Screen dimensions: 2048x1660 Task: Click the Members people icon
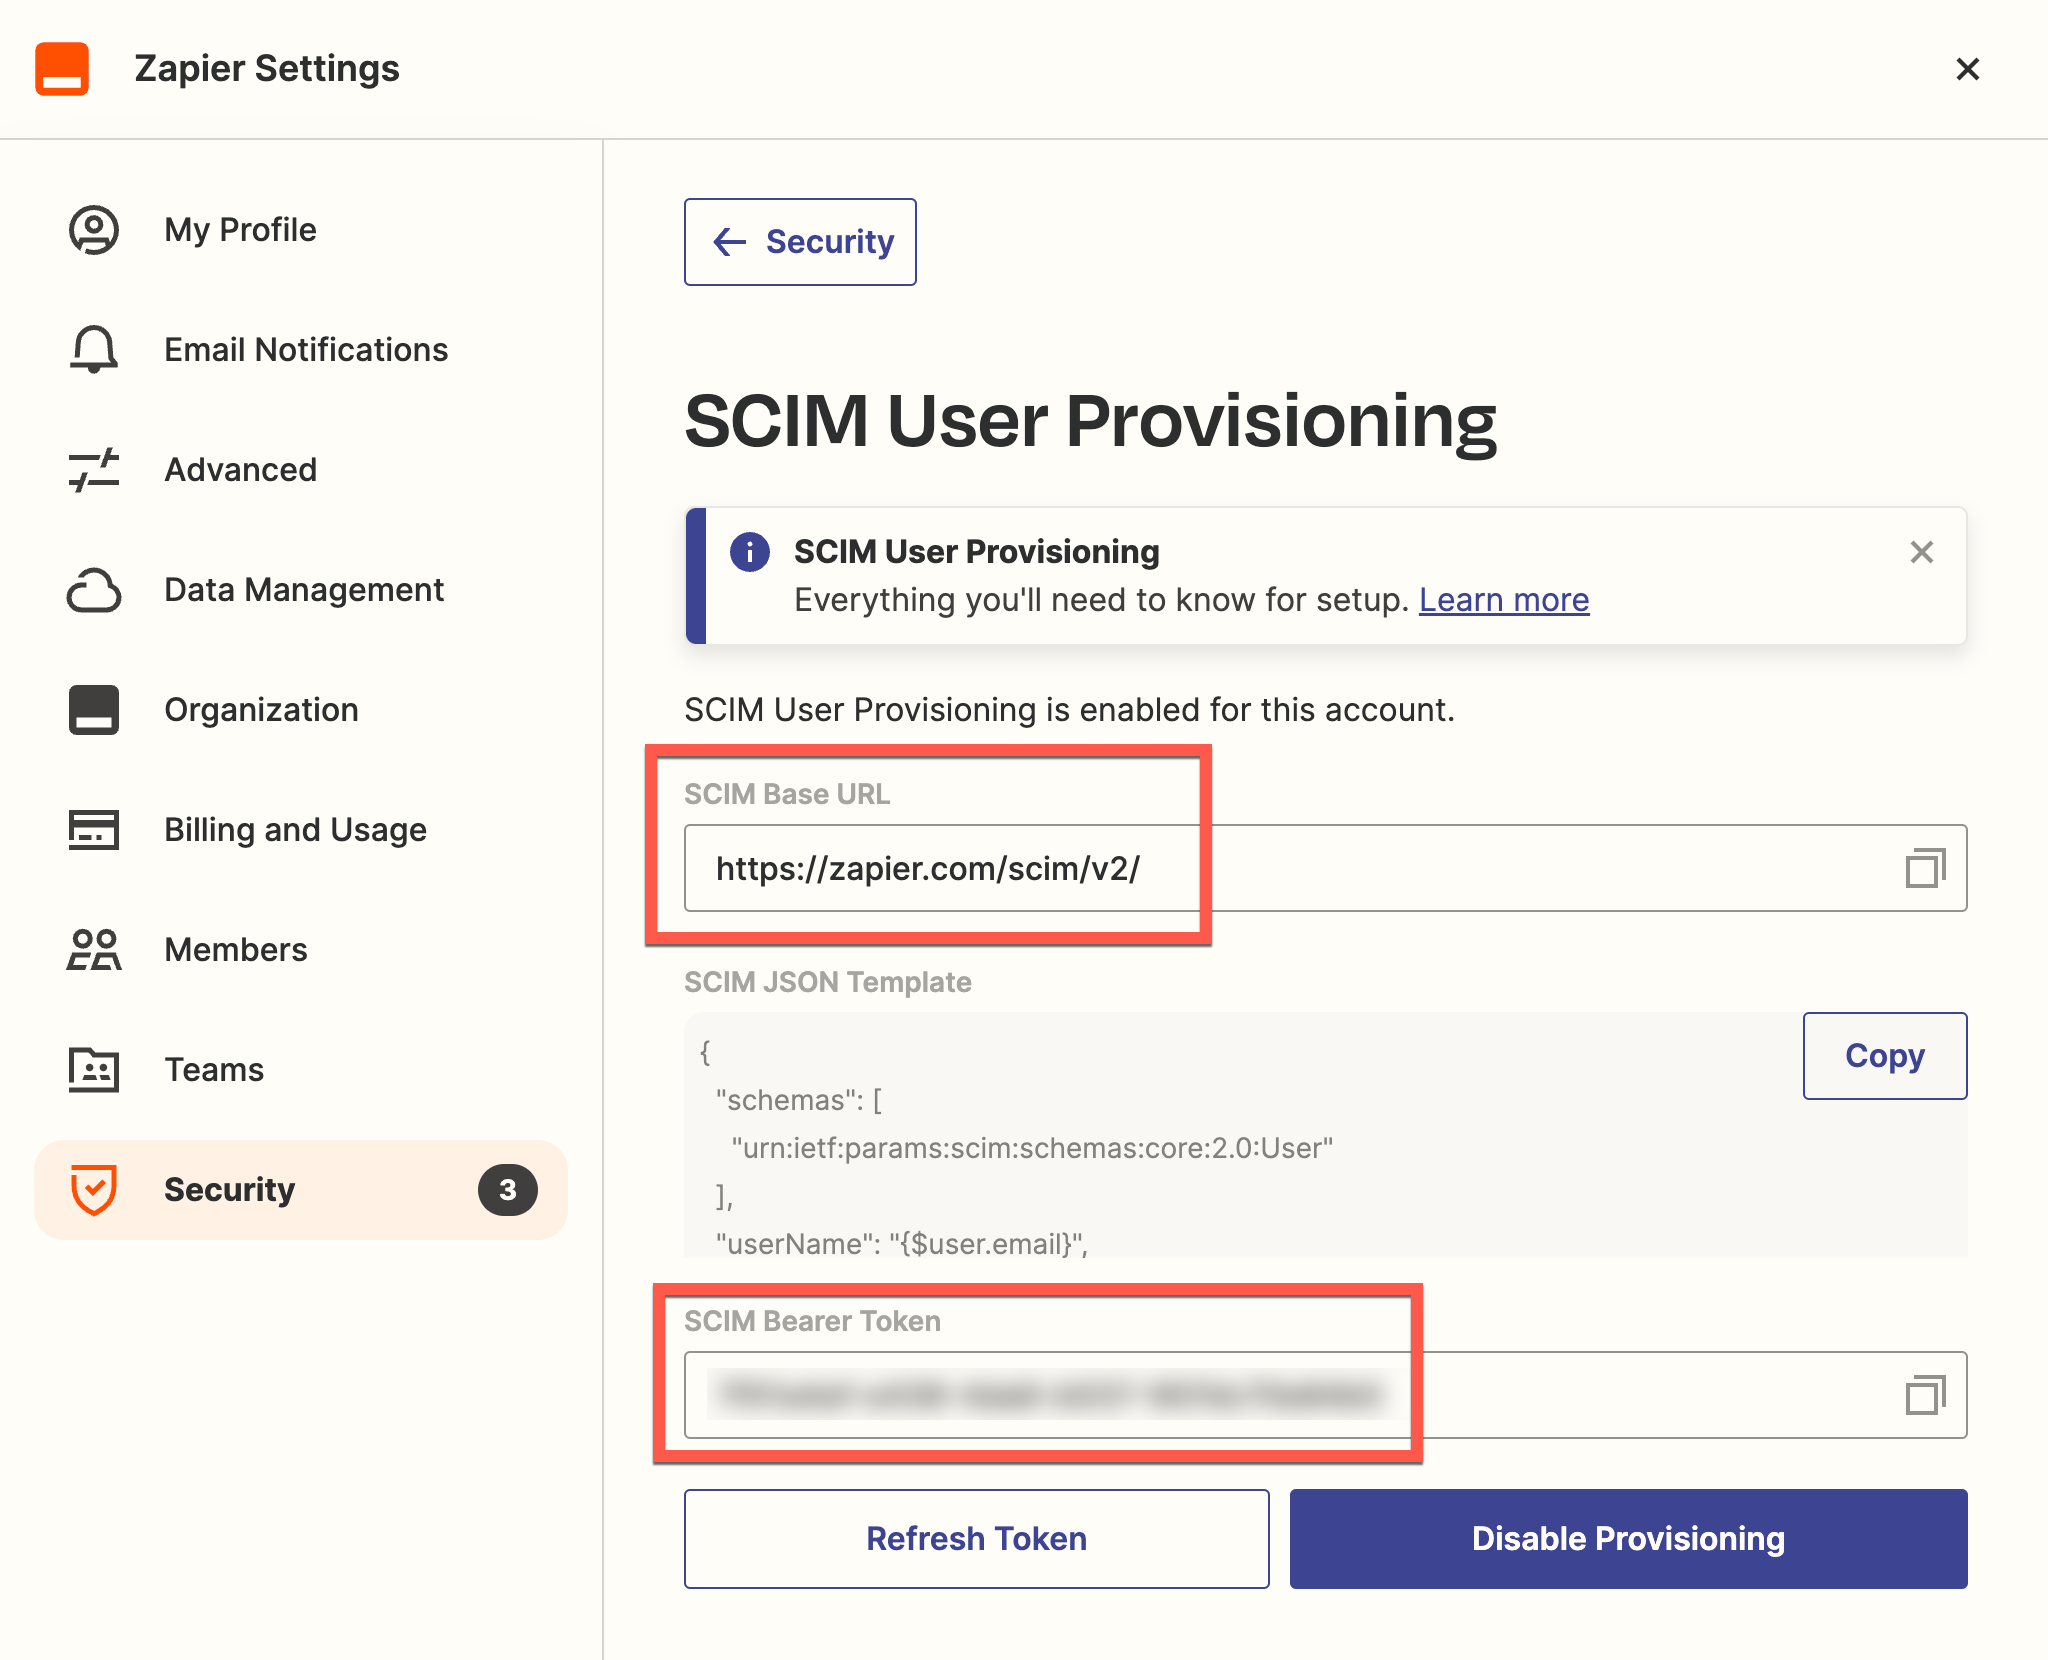point(94,950)
